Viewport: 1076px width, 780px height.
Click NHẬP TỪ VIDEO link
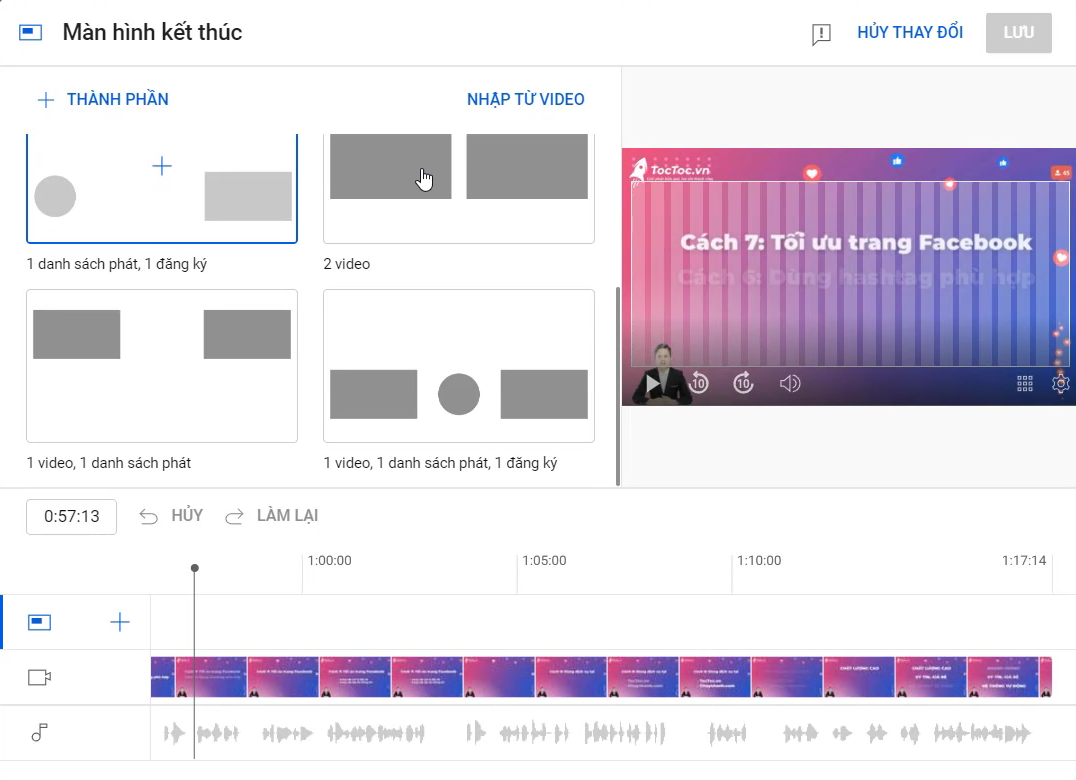[x=525, y=99]
